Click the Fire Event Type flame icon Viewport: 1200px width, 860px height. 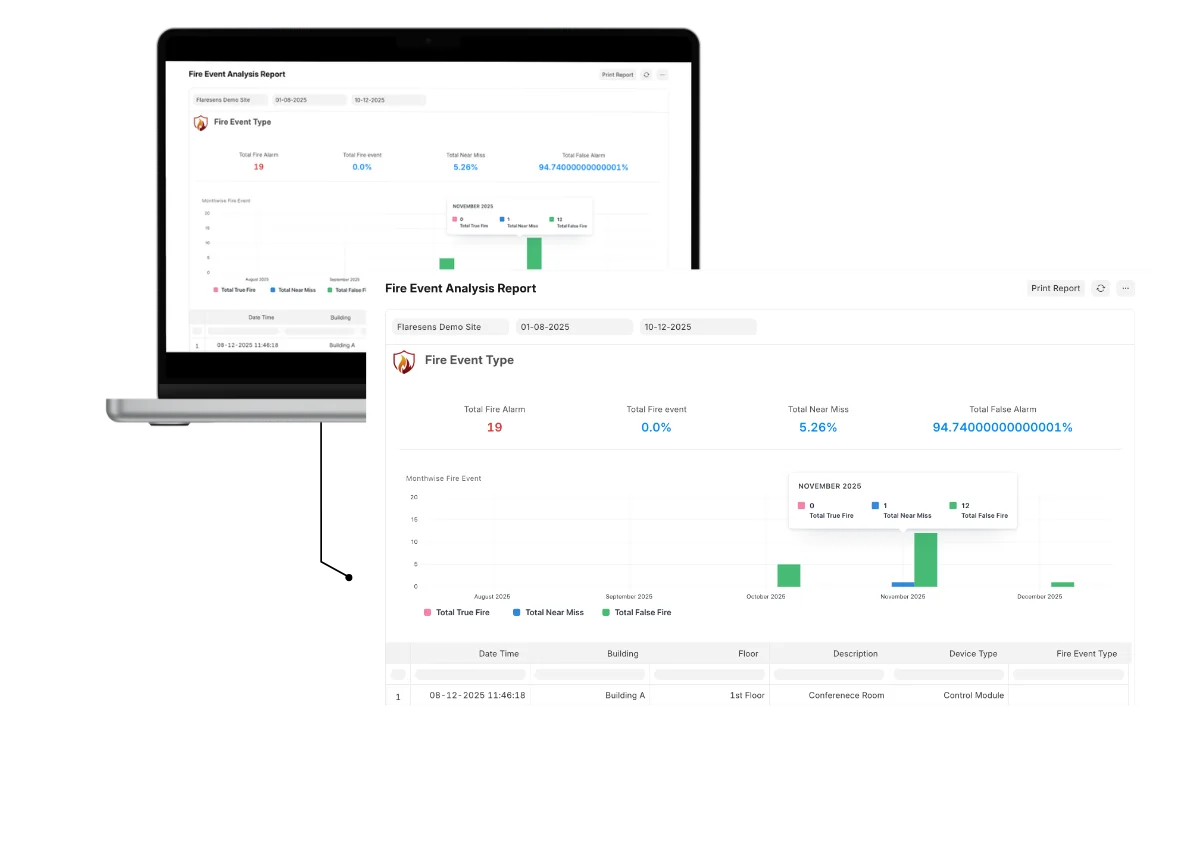pyautogui.click(x=404, y=361)
